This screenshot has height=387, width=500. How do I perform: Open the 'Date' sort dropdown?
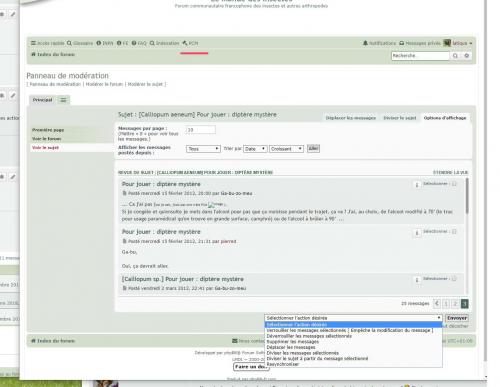[255, 149]
